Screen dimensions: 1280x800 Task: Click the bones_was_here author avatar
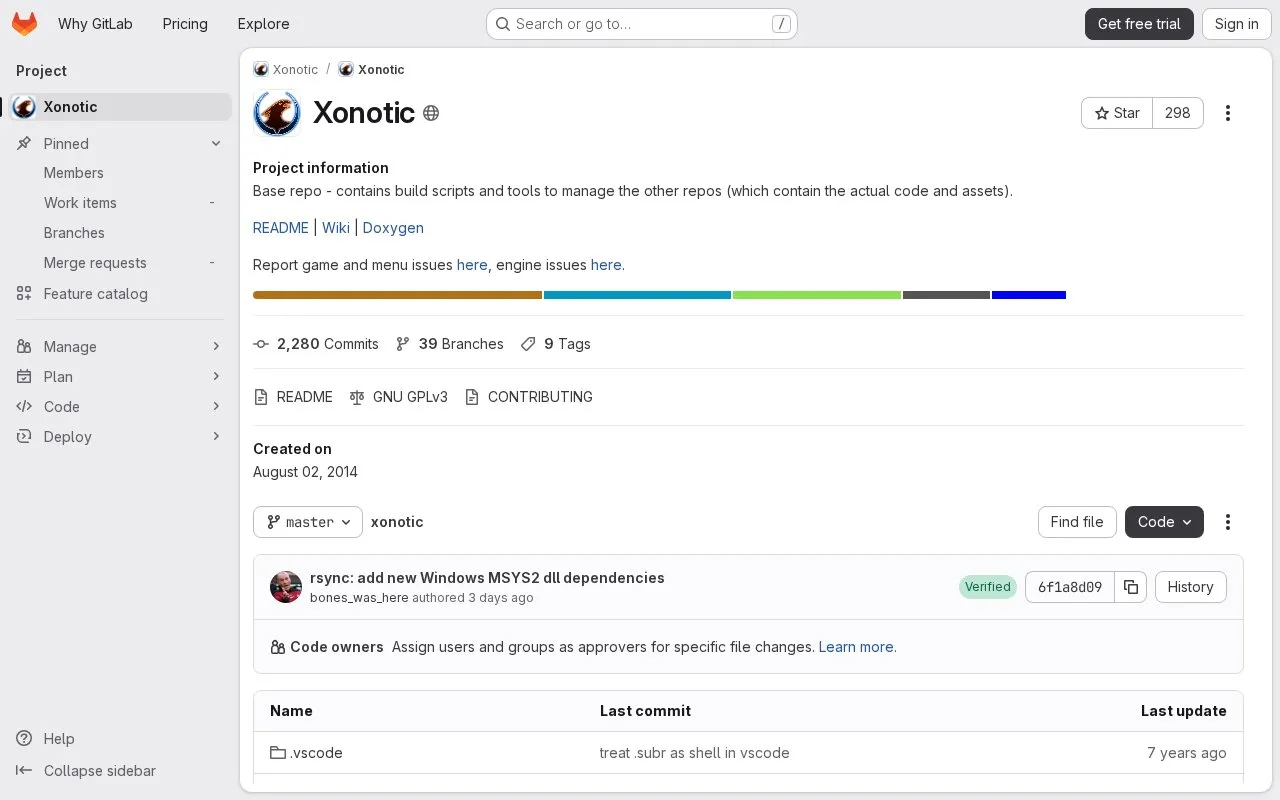click(x=286, y=587)
